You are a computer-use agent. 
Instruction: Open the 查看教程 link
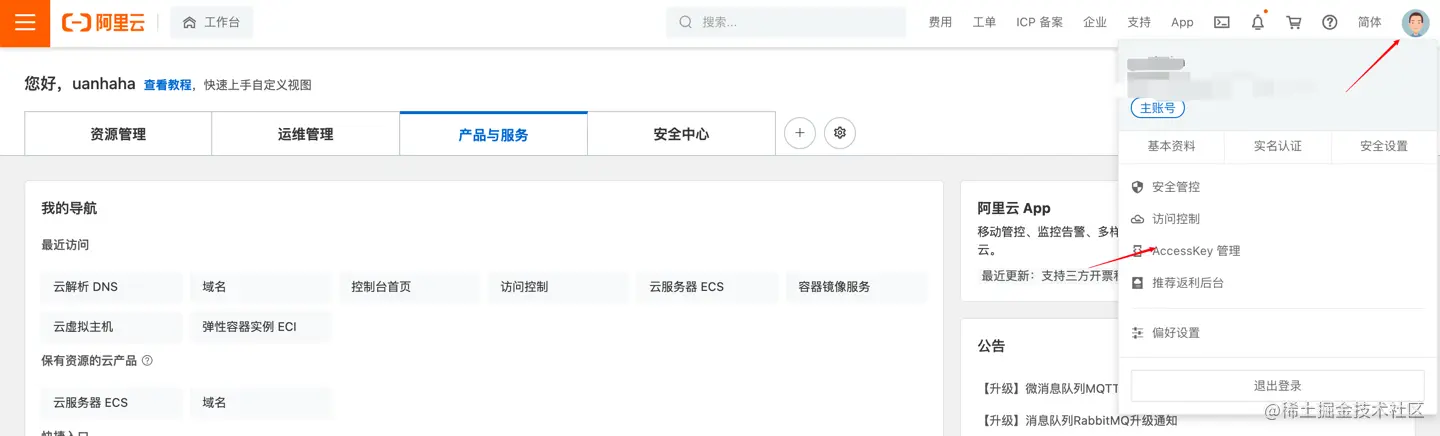167,85
